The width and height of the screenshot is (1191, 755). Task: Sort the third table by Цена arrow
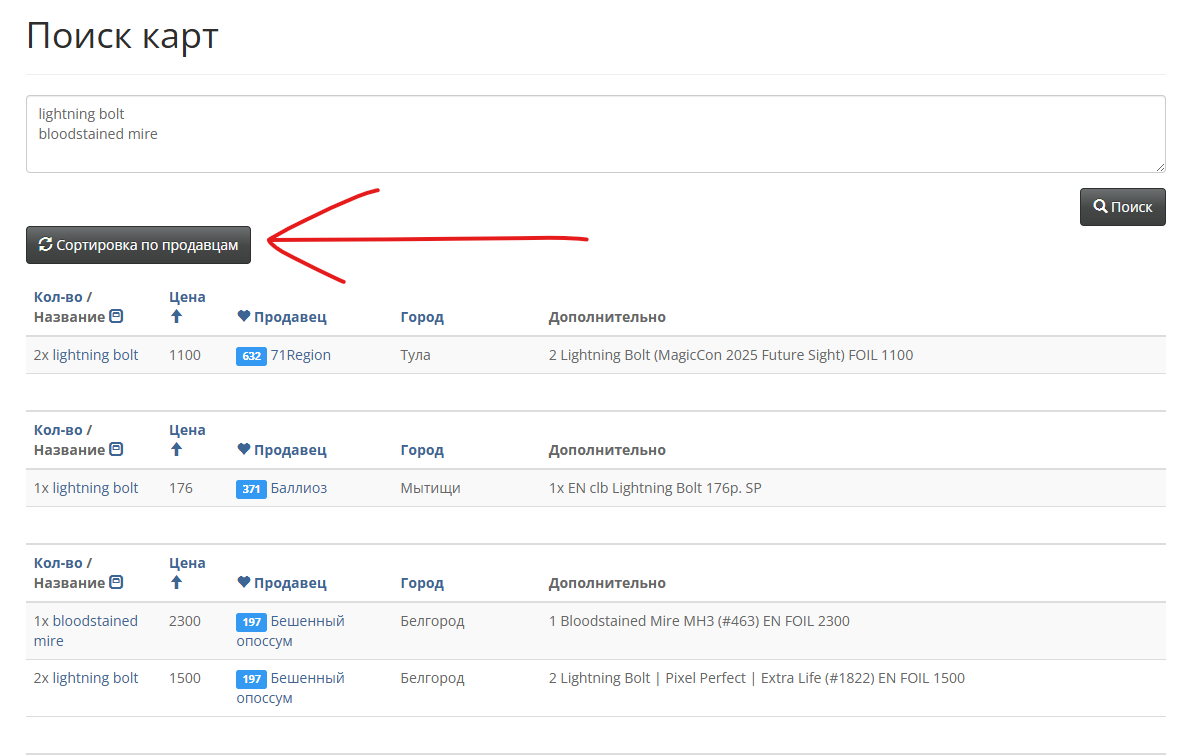(x=176, y=583)
